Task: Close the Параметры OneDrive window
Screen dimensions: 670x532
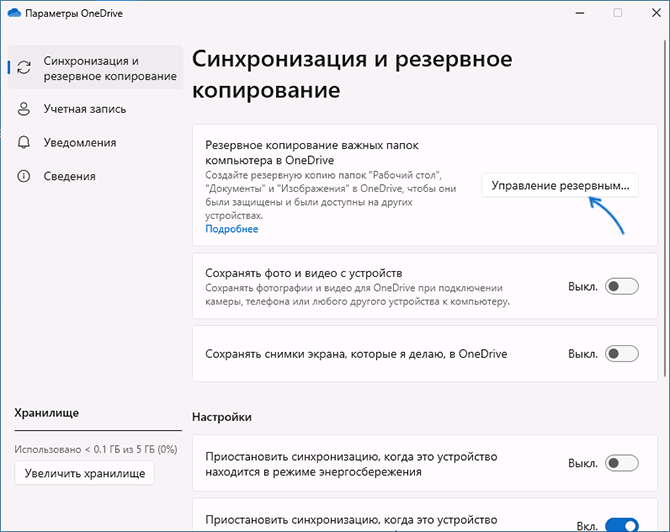Action: (x=656, y=13)
